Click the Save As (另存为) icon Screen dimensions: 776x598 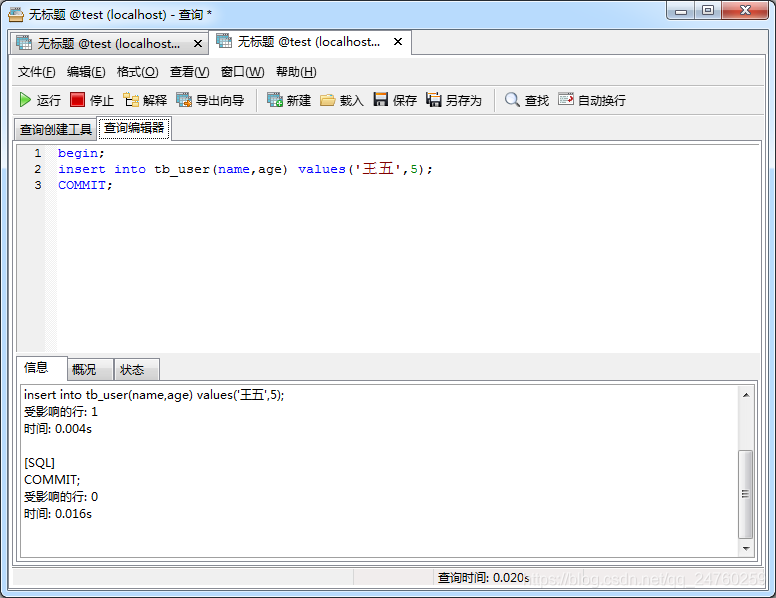pyautogui.click(x=434, y=100)
